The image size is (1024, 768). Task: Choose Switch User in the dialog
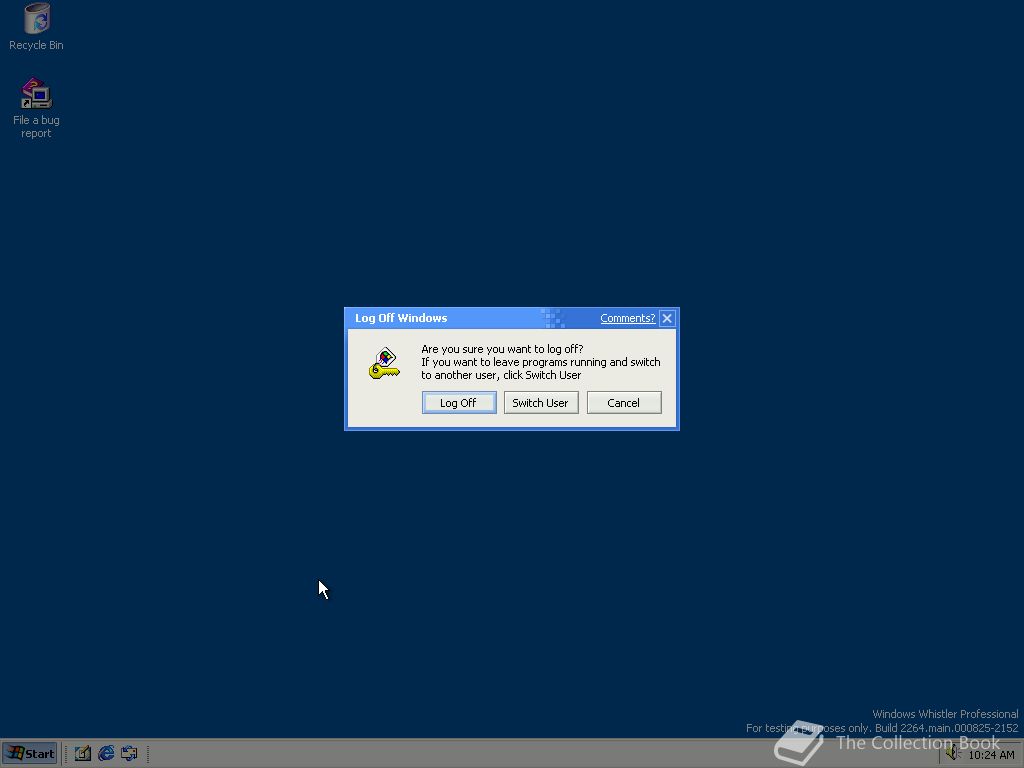coord(541,403)
